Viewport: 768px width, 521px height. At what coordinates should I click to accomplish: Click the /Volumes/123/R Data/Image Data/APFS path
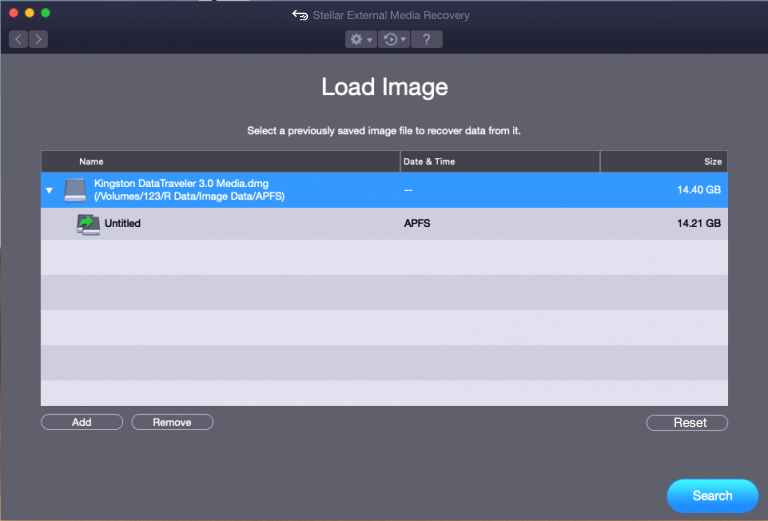(189, 196)
